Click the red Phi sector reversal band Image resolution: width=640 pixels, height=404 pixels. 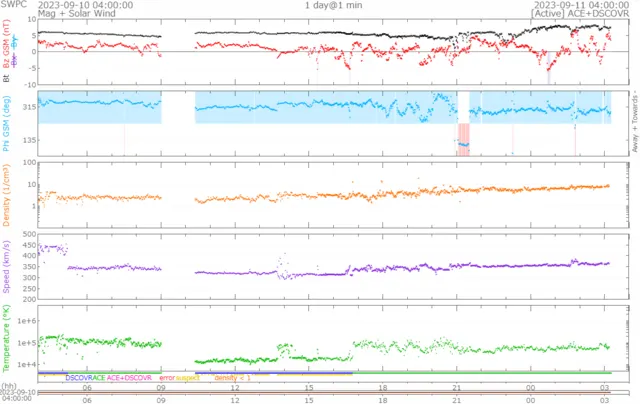tap(463, 138)
